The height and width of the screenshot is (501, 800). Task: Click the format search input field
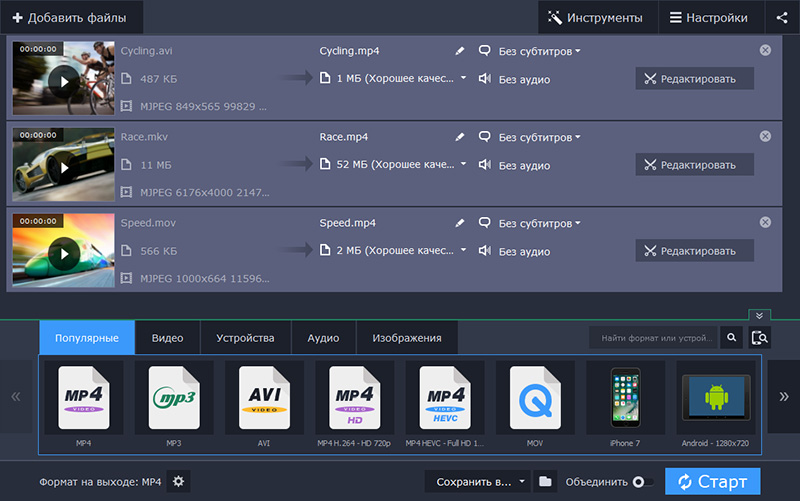pos(655,338)
